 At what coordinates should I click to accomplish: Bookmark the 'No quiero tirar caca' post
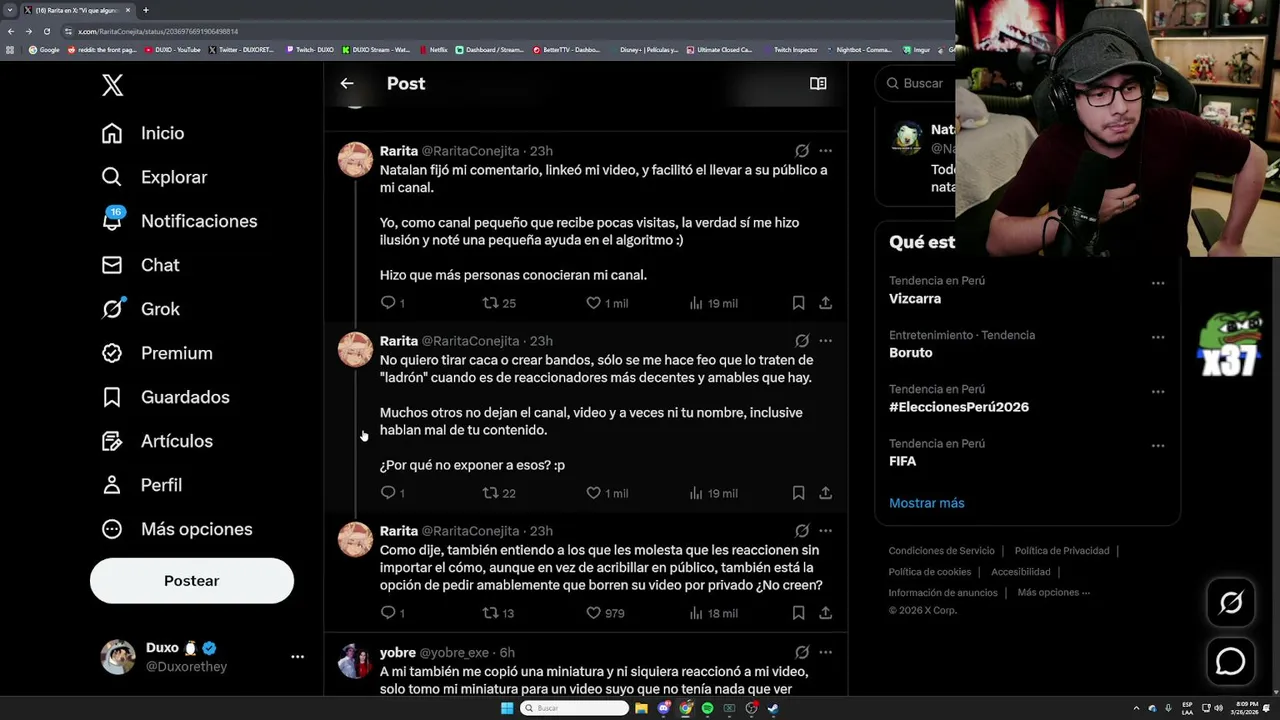pyautogui.click(x=798, y=493)
